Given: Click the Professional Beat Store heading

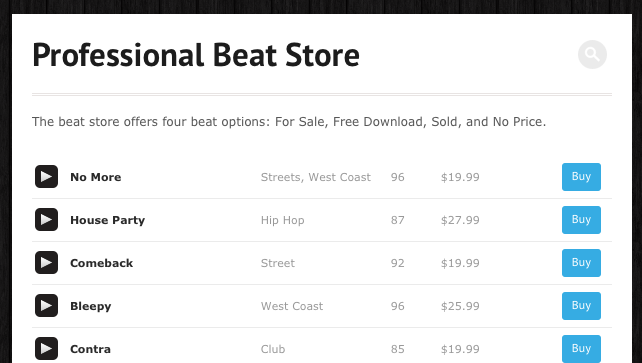Looking at the screenshot, I should pos(196,54).
